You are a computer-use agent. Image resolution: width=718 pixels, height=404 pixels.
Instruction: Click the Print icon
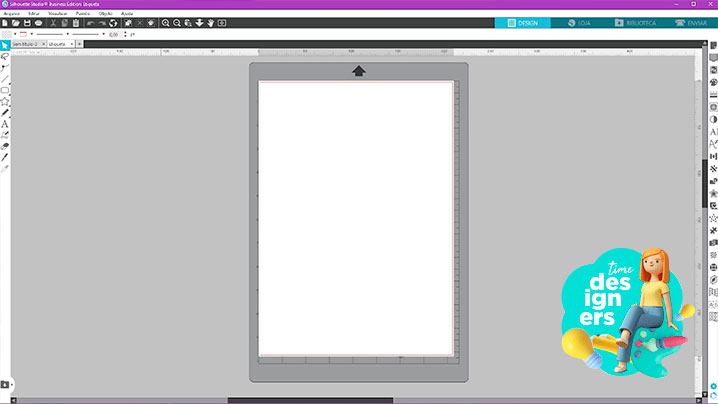point(38,23)
